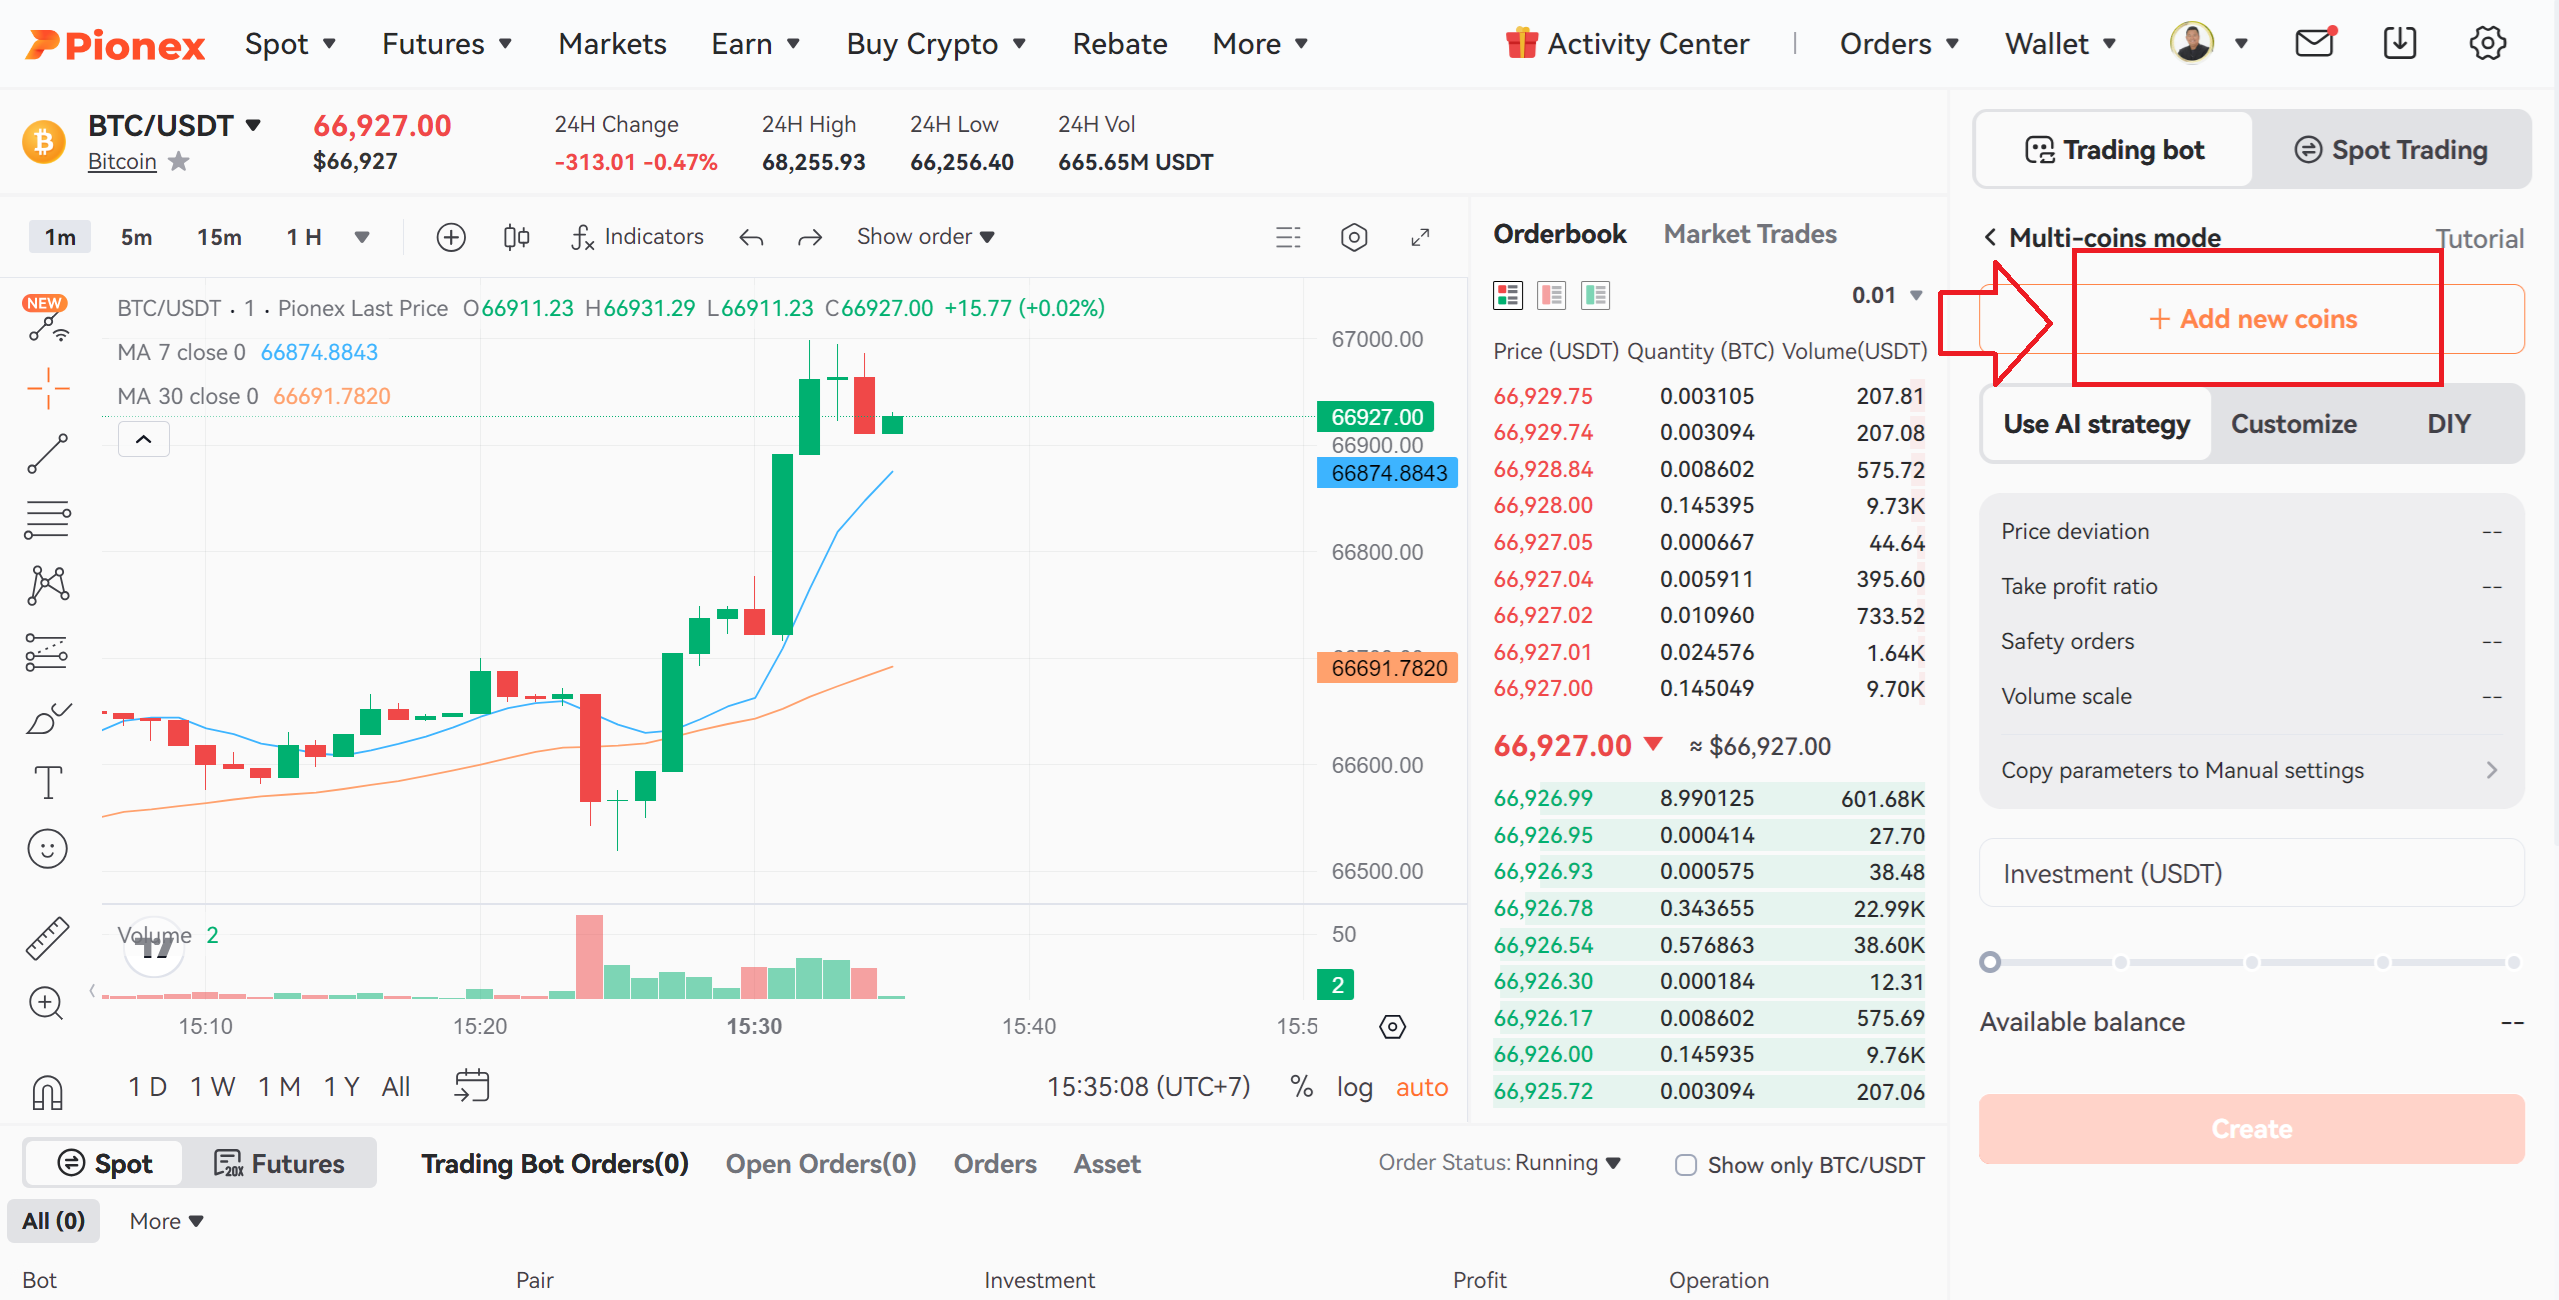Select the text annotation tool
The height and width of the screenshot is (1300, 2559).
pyautogui.click(x=47, y=783)
